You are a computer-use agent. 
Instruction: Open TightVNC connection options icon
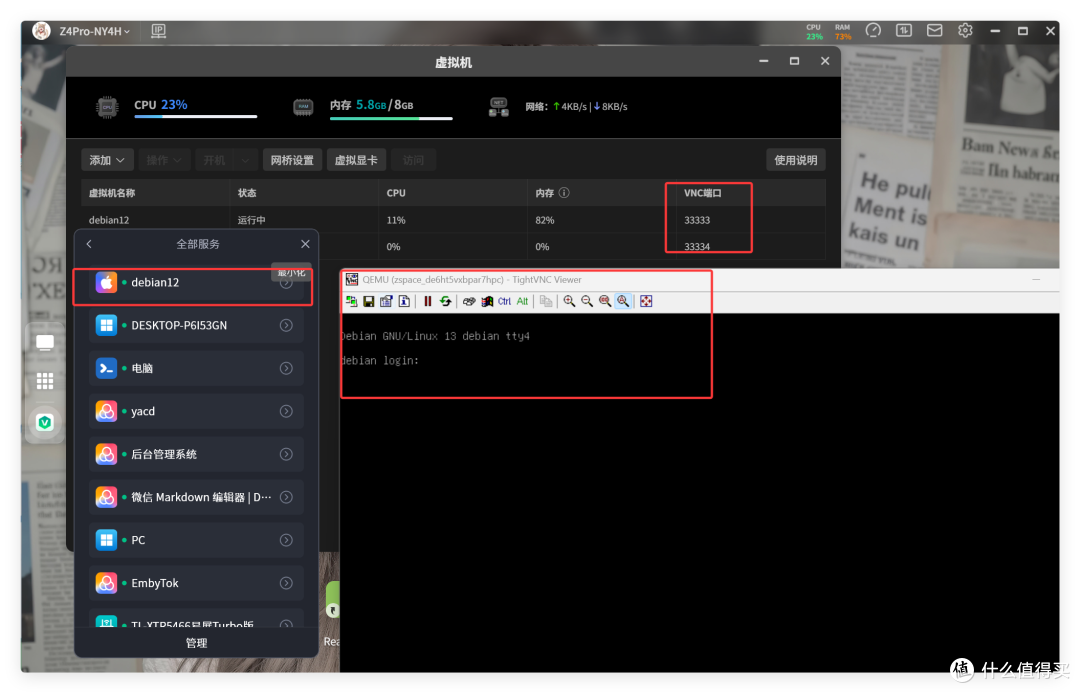(x=386, y=301)
